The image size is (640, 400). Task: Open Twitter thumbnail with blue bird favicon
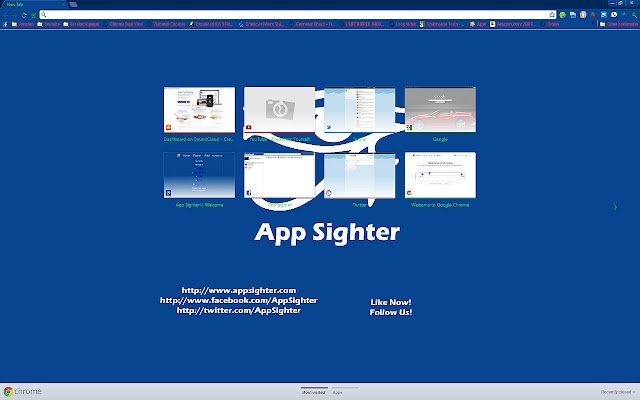coord(360,110)
